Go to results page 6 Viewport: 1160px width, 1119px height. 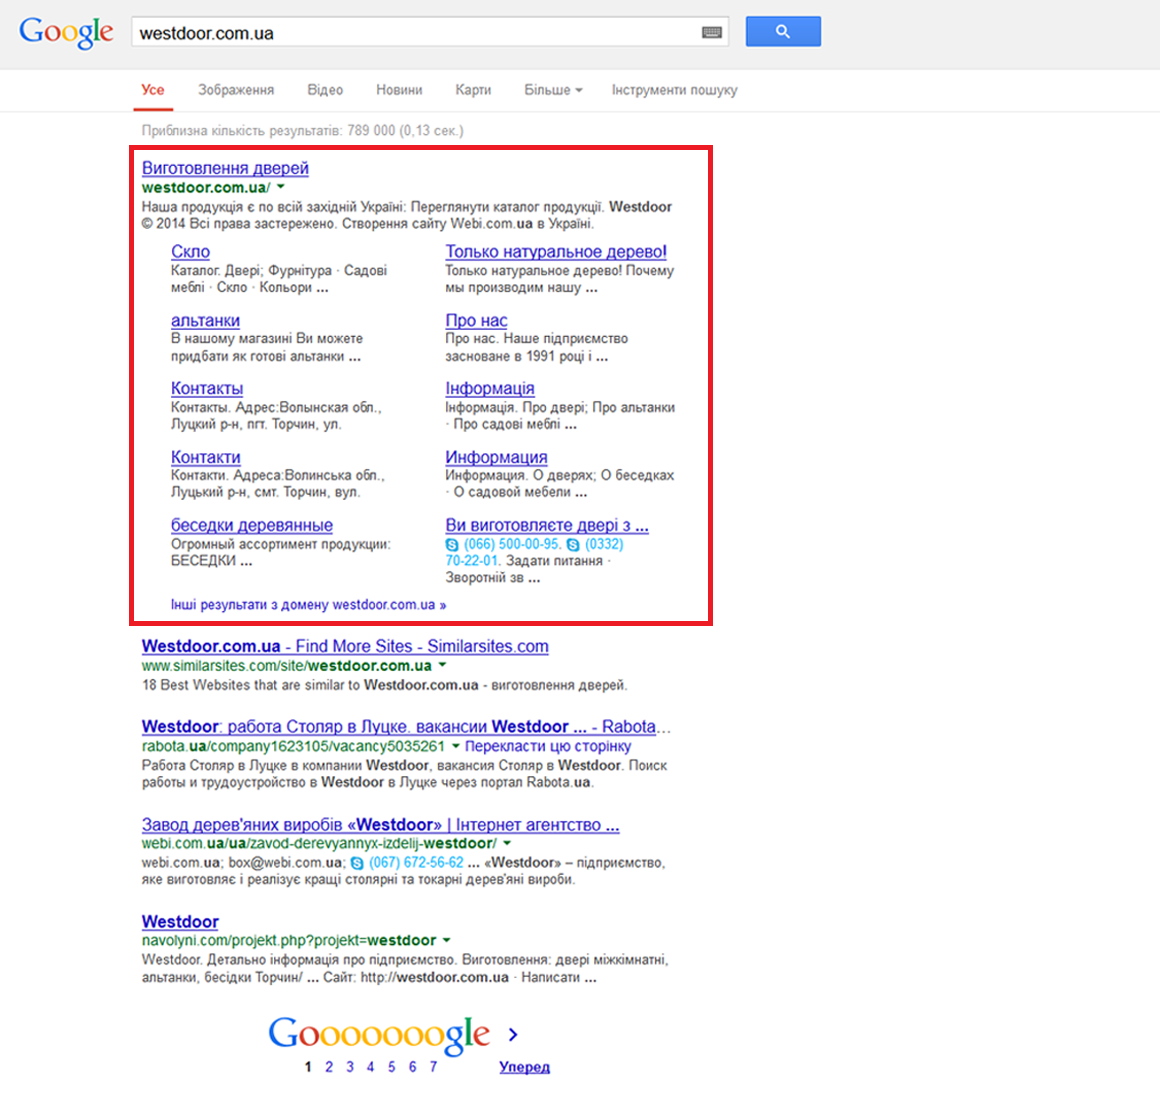pos(412,1066)
